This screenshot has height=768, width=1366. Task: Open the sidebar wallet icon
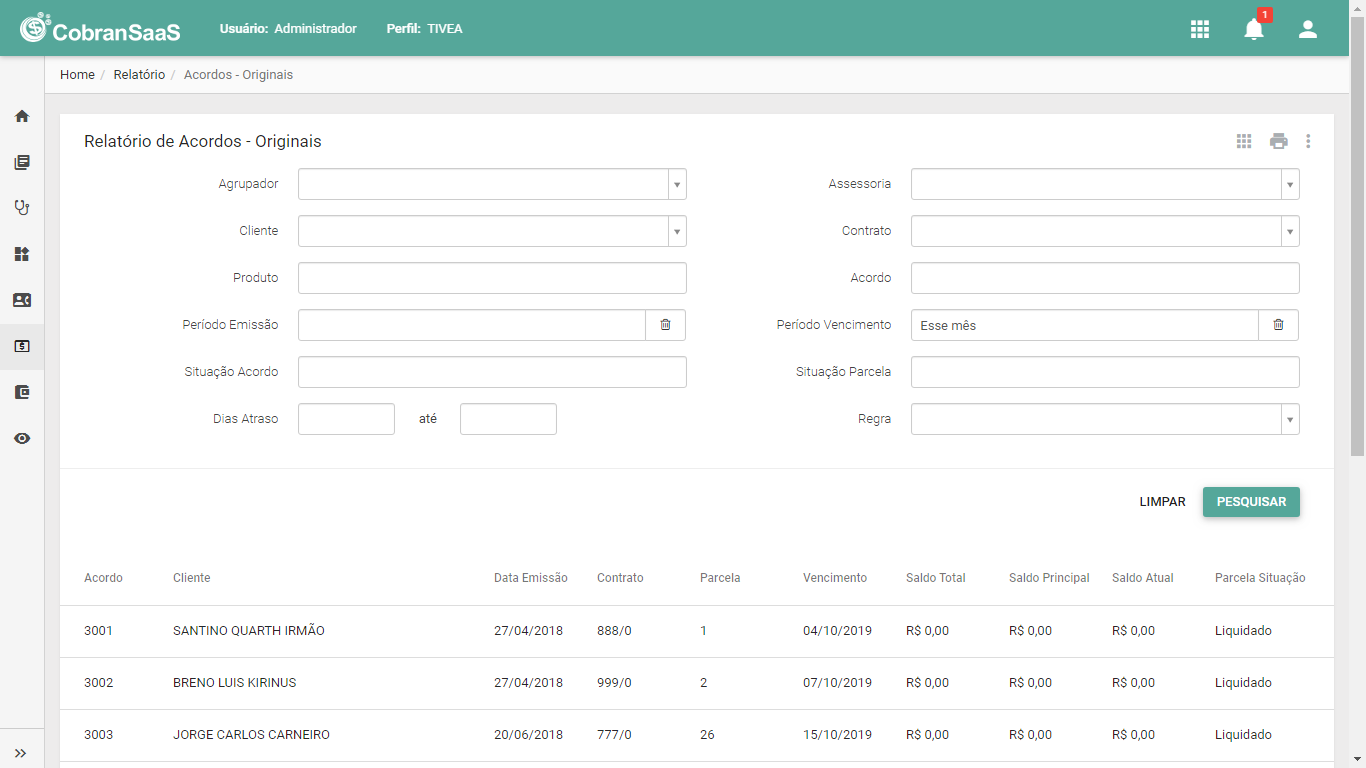coord(22,392)
